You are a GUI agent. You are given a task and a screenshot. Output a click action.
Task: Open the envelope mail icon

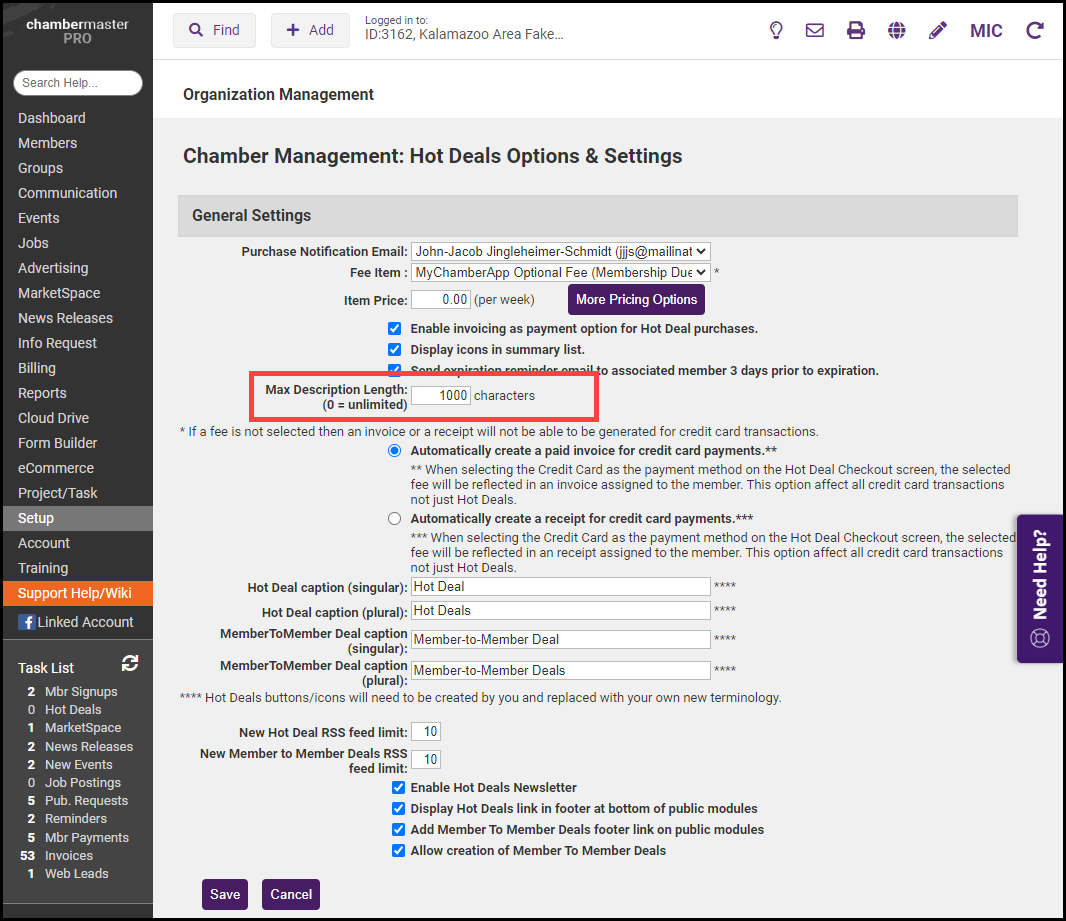[815, 30]
